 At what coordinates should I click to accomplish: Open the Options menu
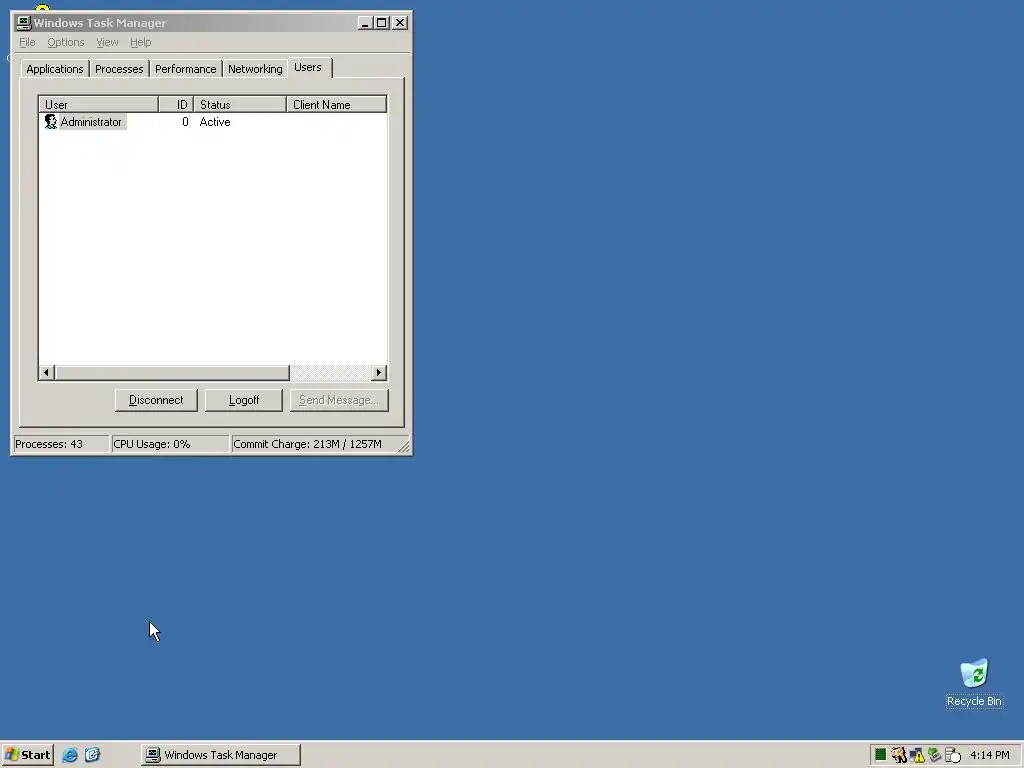tap(65, 42)
